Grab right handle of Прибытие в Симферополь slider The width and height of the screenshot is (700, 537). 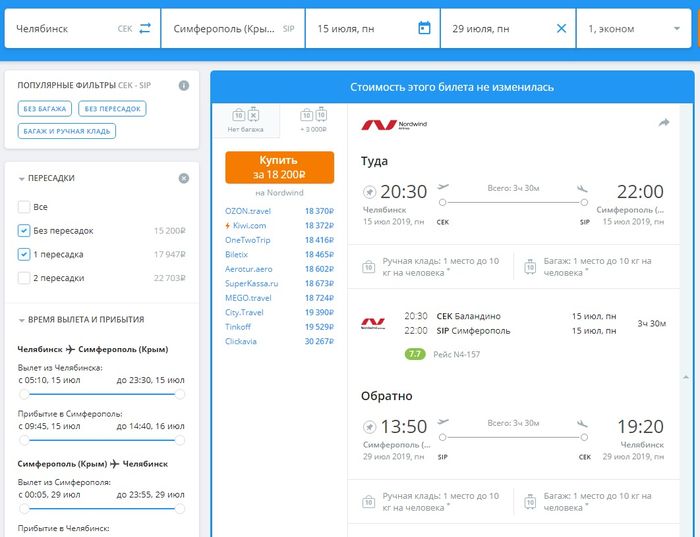(180, 440)
